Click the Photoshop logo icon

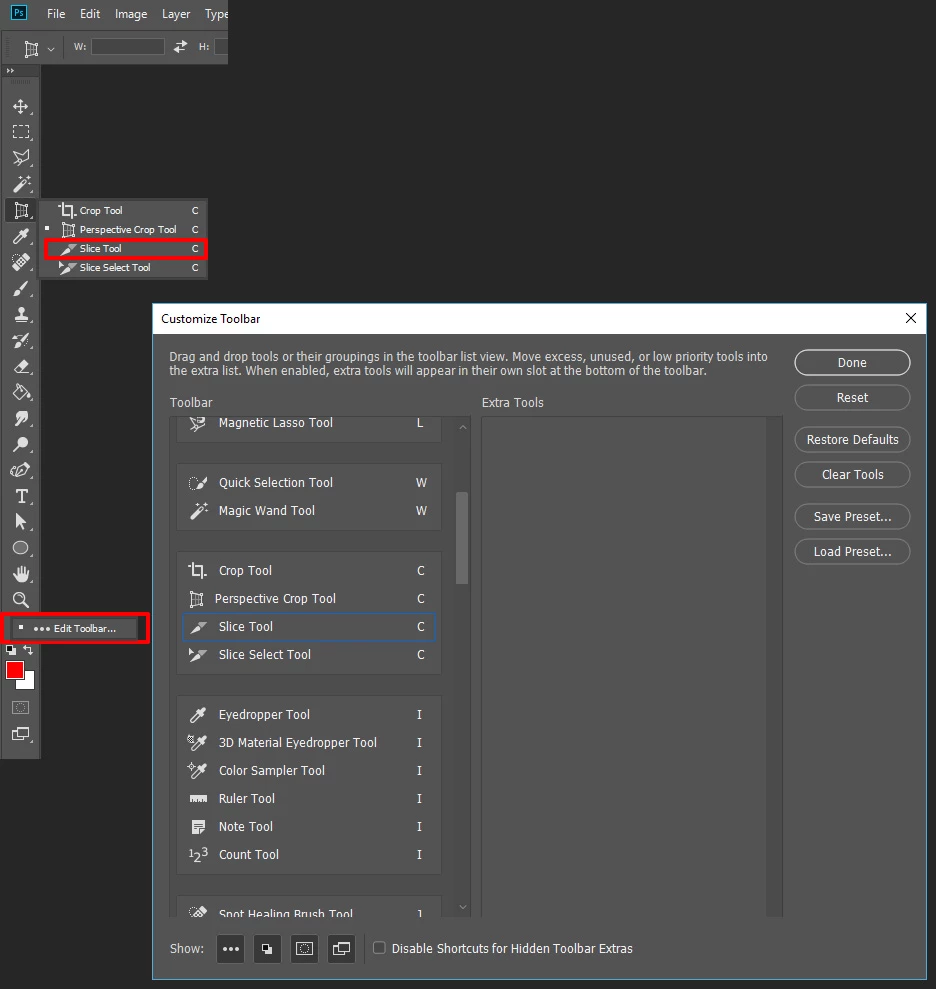click(19, 13)
